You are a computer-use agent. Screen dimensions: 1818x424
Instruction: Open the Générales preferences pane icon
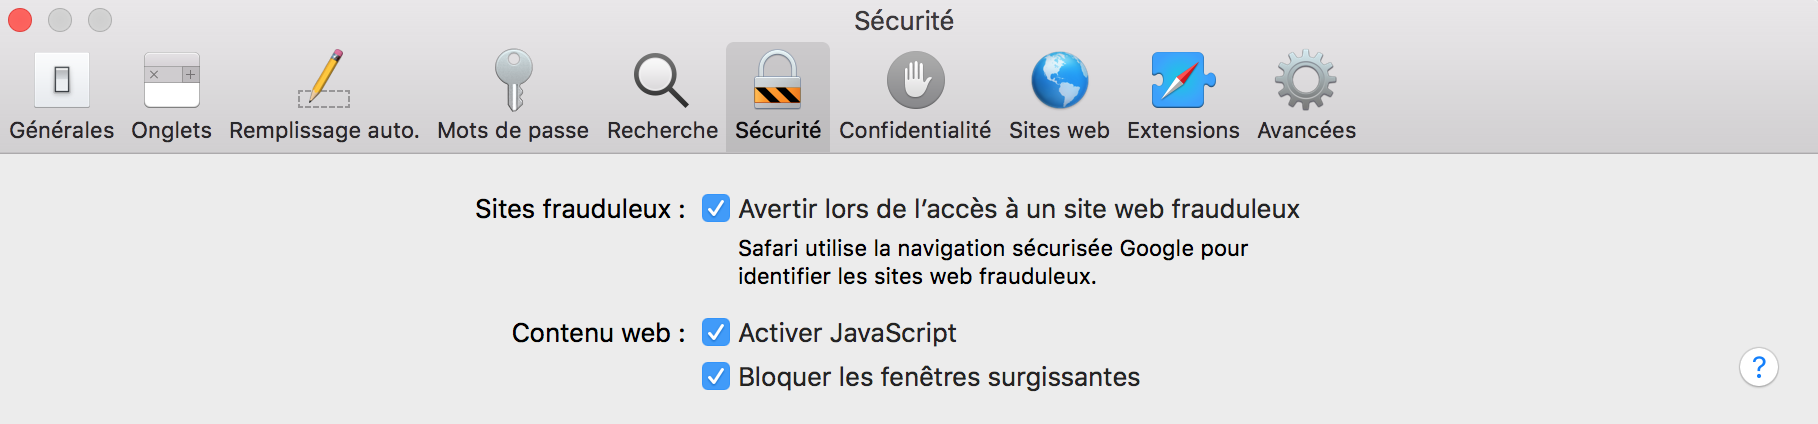click(62, 81)
